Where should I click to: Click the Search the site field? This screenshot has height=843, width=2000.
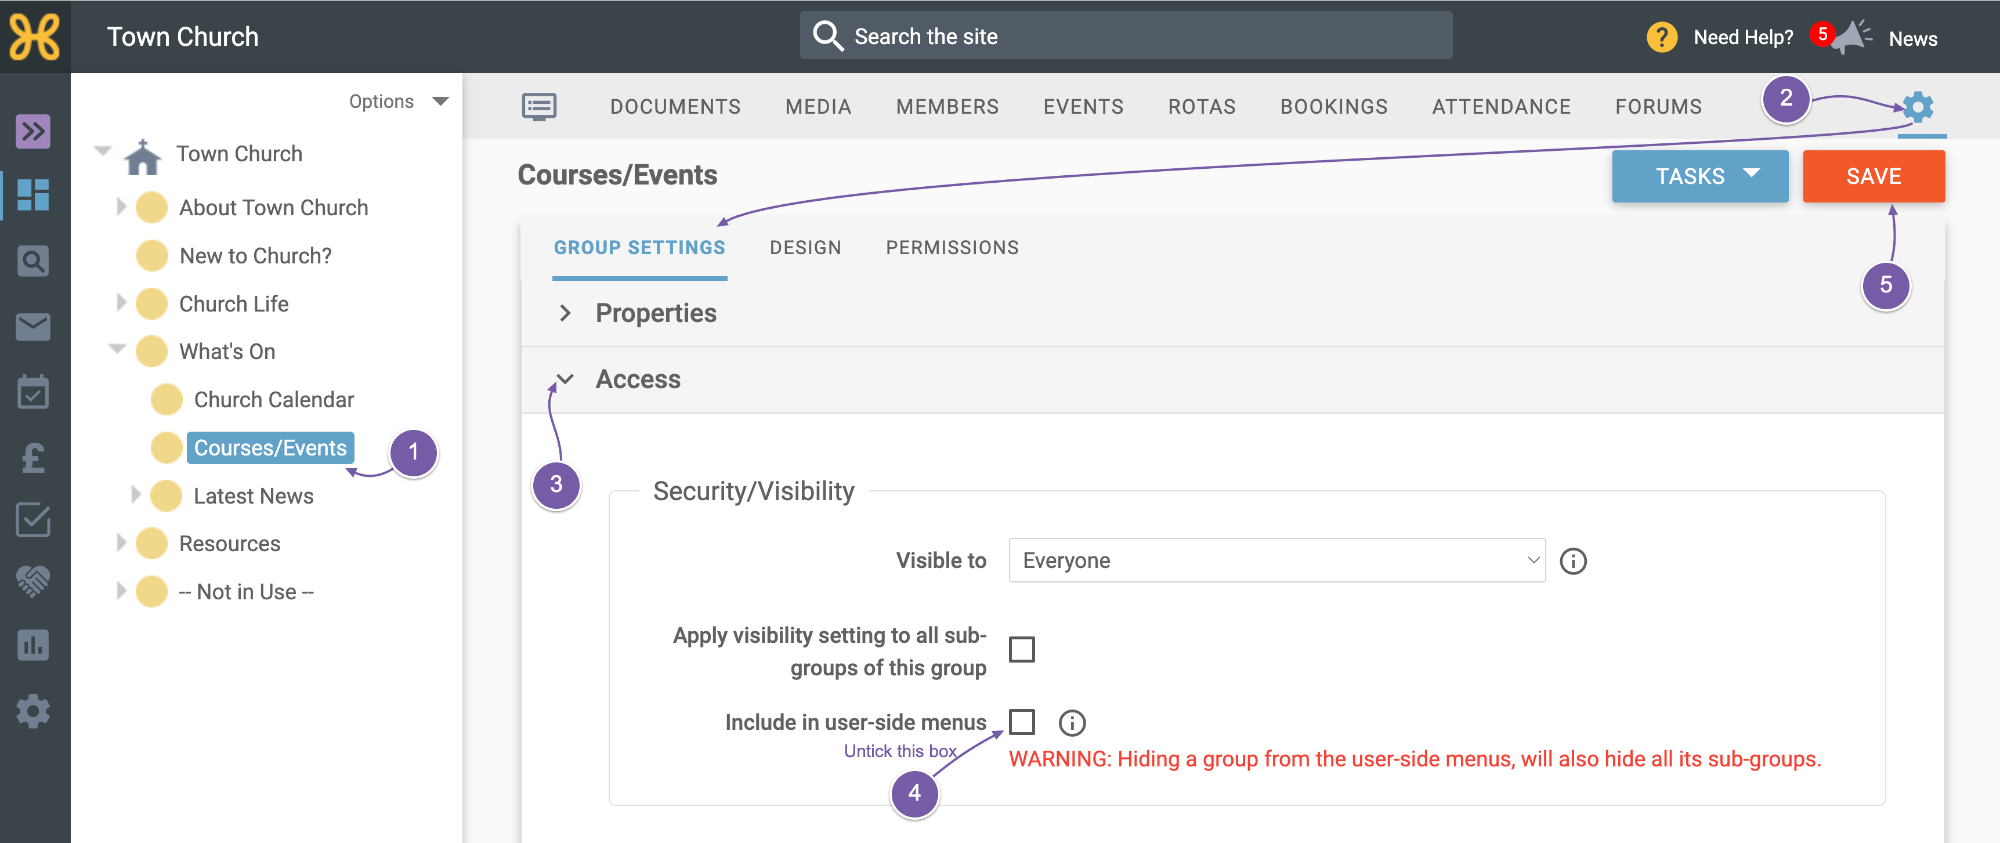tap(1126, 36)
